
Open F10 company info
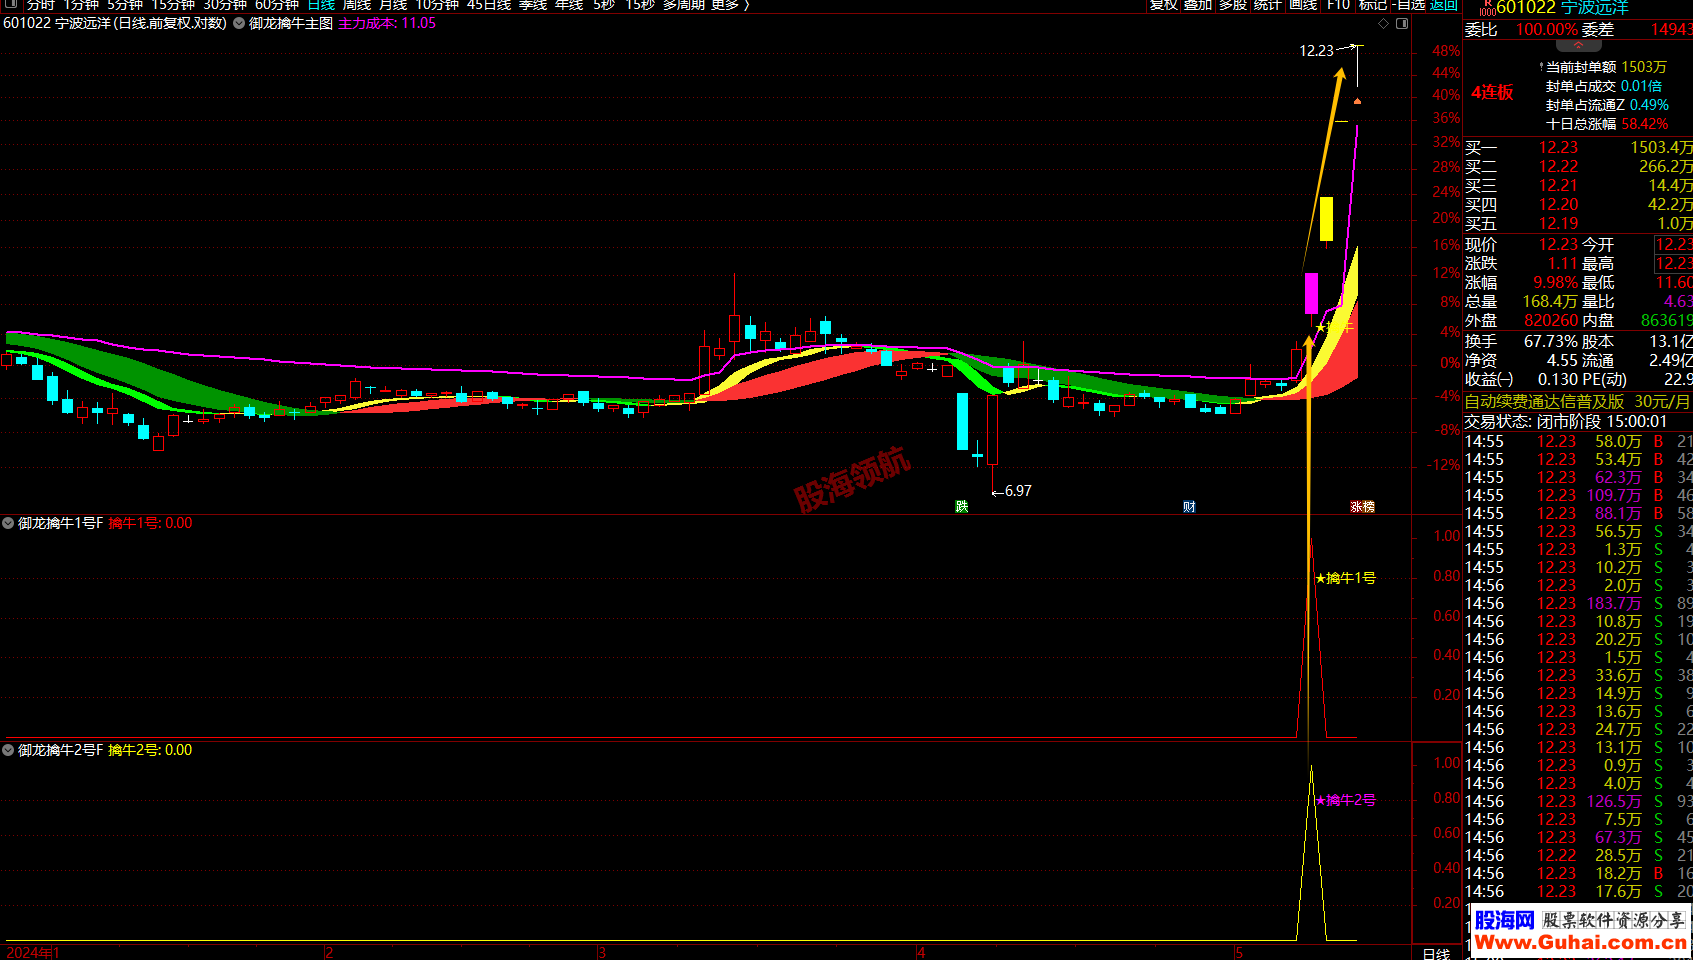point(1338,4)
